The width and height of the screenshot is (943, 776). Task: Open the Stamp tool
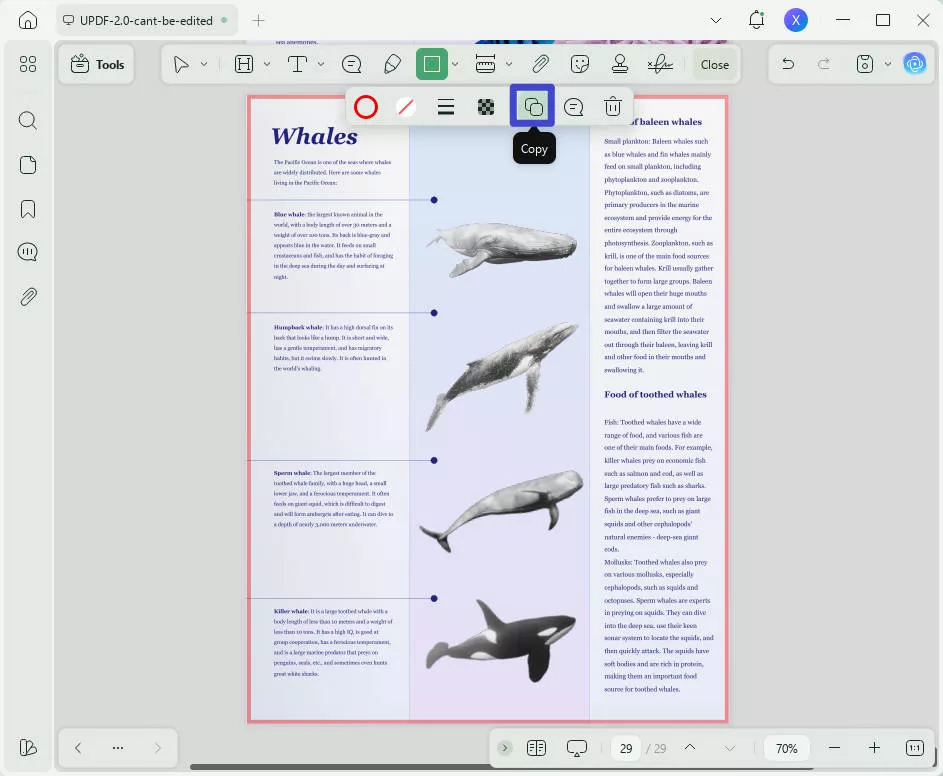tap(619, 64)
